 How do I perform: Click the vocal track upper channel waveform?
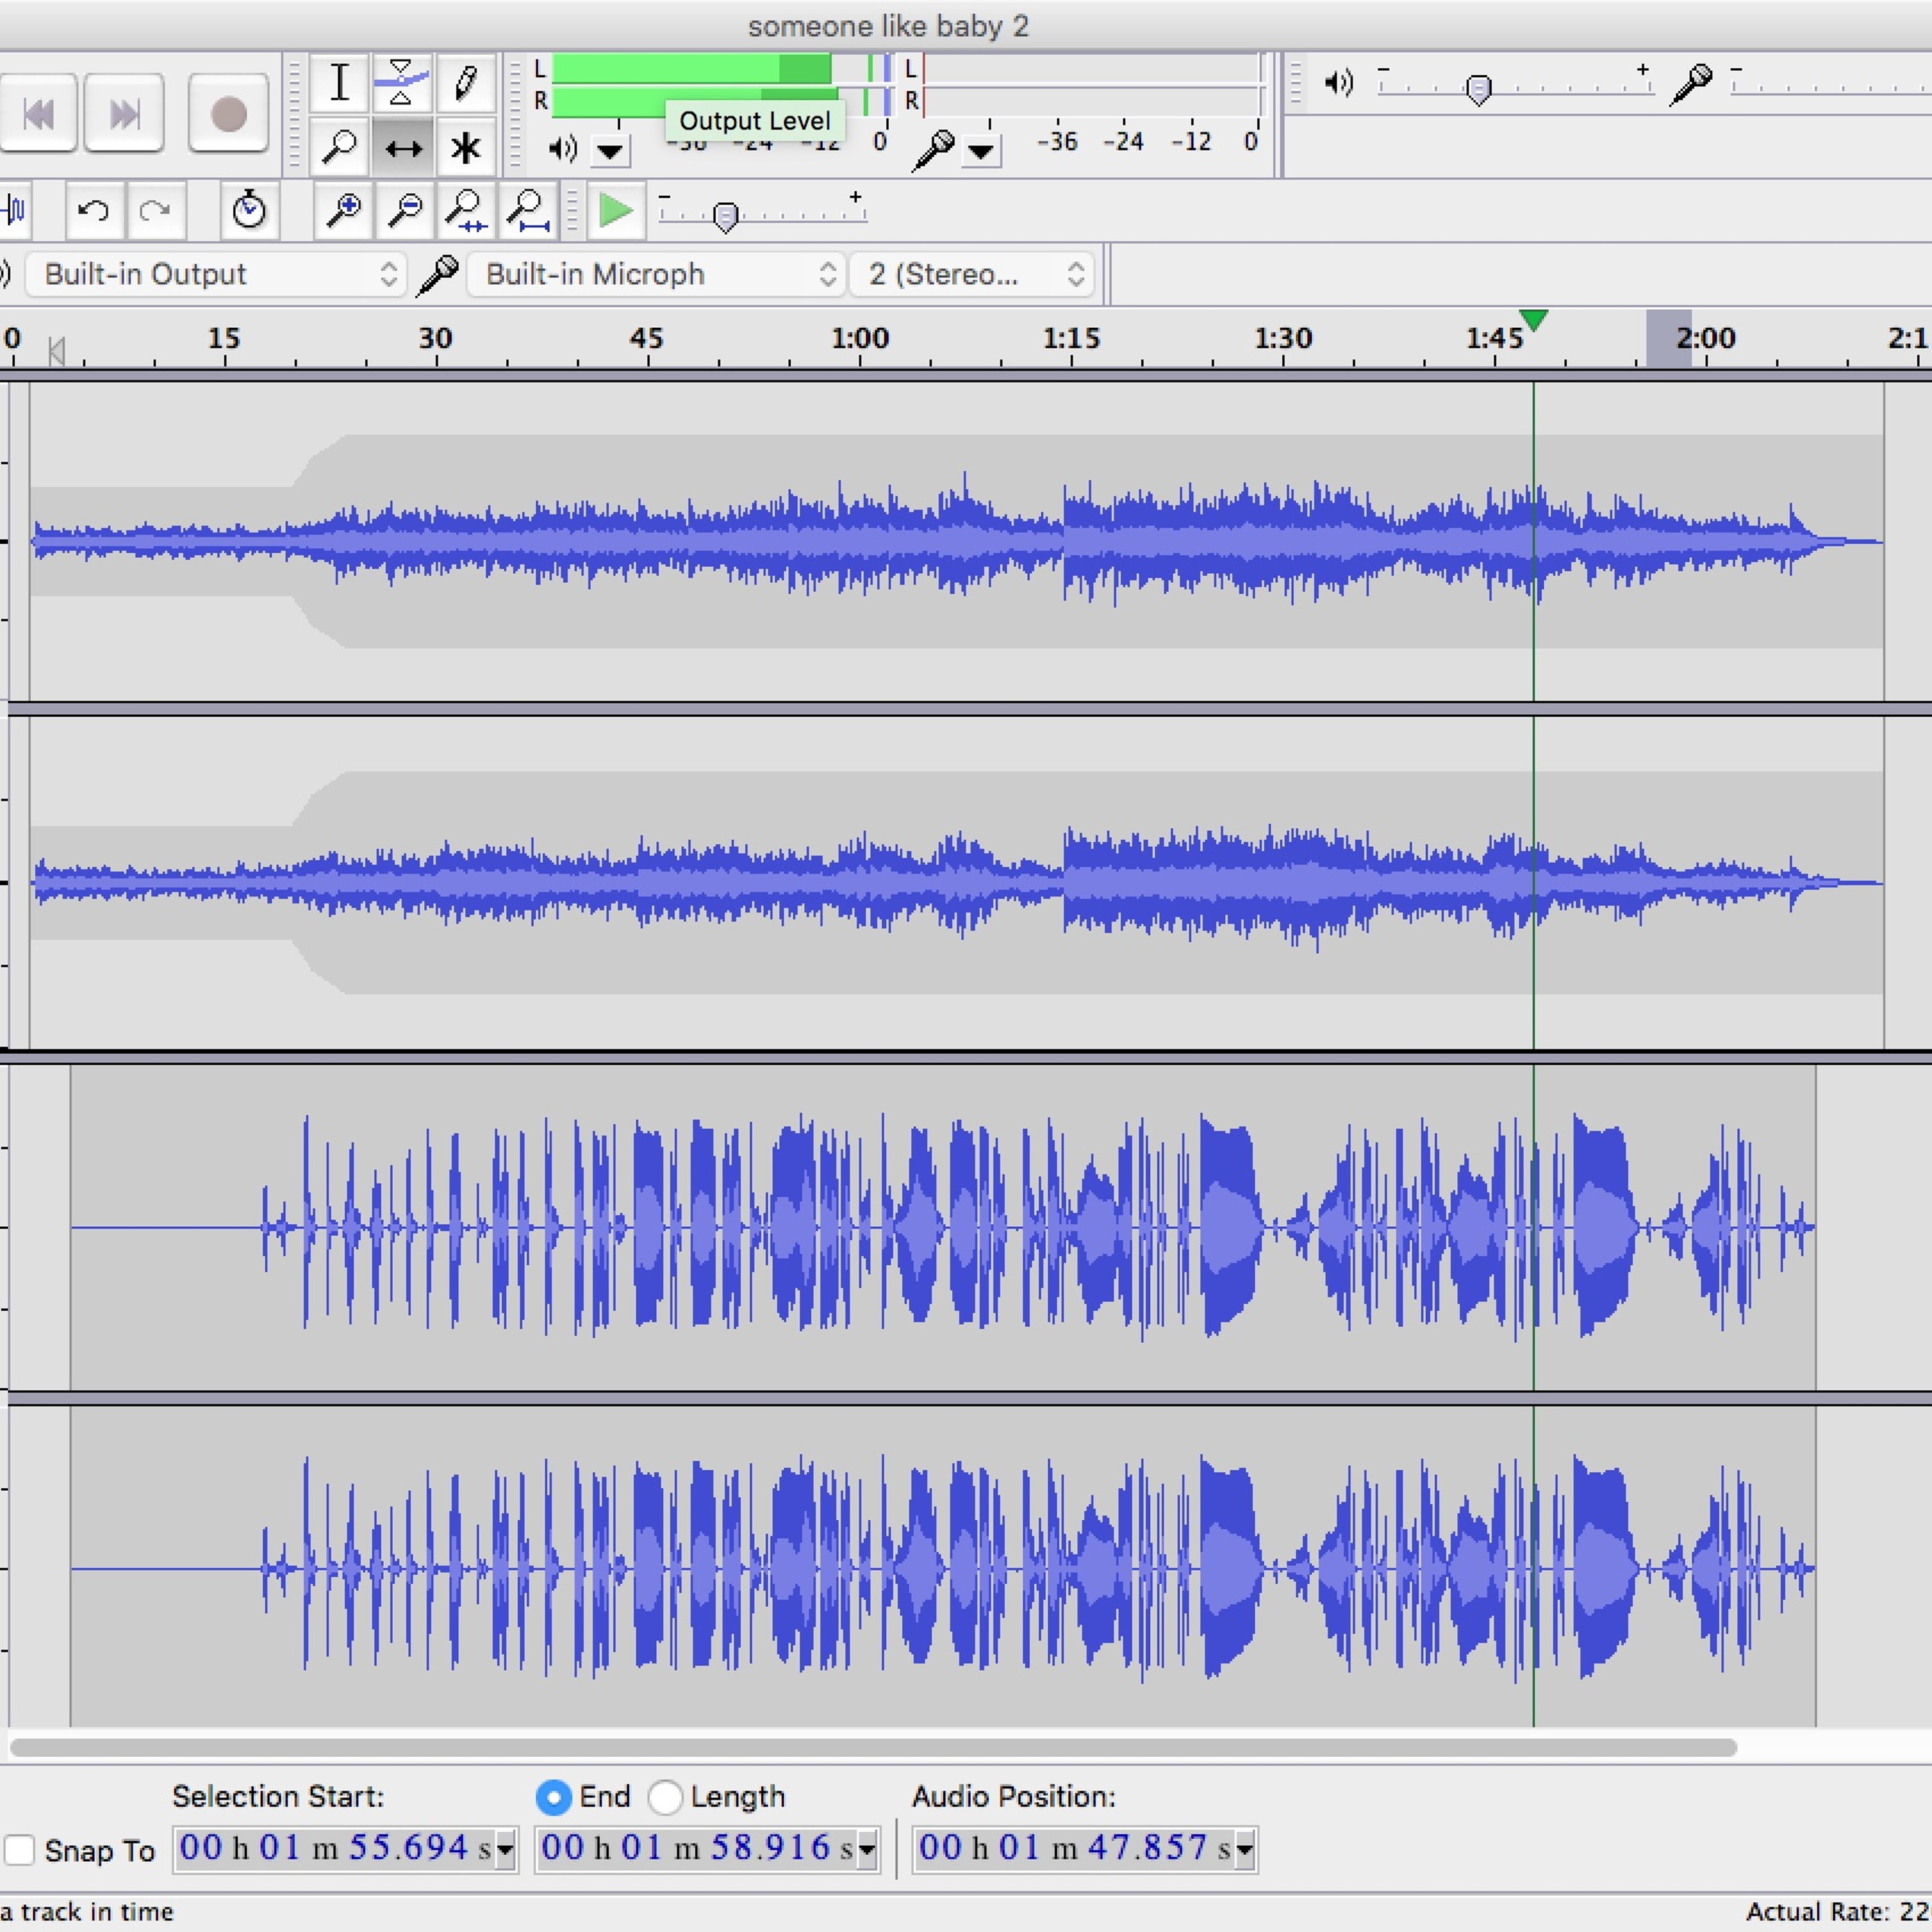[x=943, y=1227]
